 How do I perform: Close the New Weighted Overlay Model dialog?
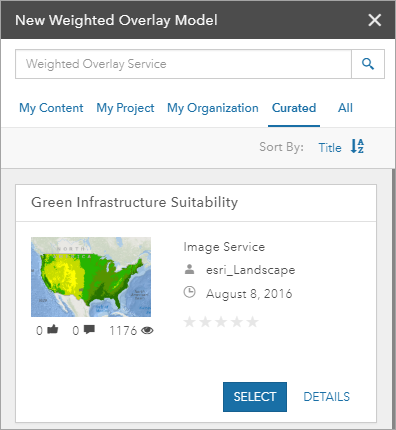[375, 20]
